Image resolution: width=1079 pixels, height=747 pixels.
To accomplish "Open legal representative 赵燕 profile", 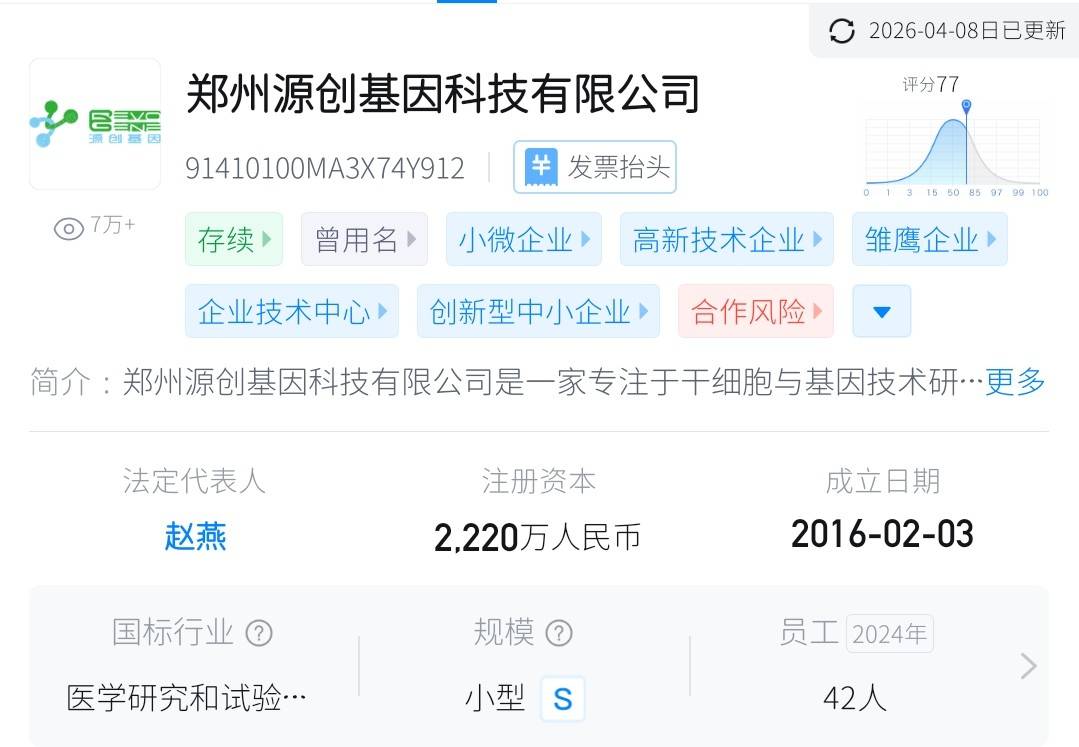I will (x=195, y=537).
